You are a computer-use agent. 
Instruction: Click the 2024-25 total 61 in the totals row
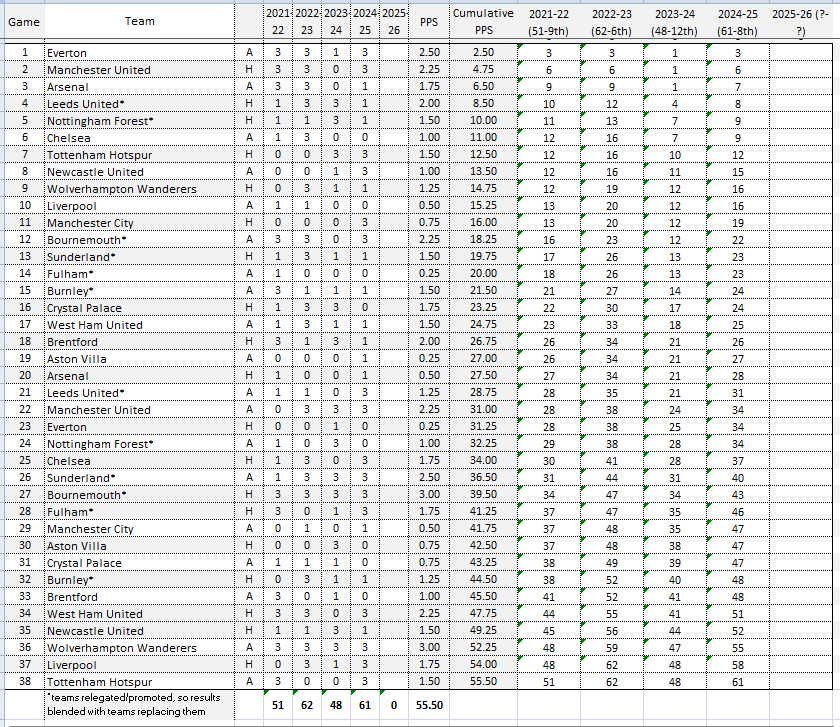[364, 705]
